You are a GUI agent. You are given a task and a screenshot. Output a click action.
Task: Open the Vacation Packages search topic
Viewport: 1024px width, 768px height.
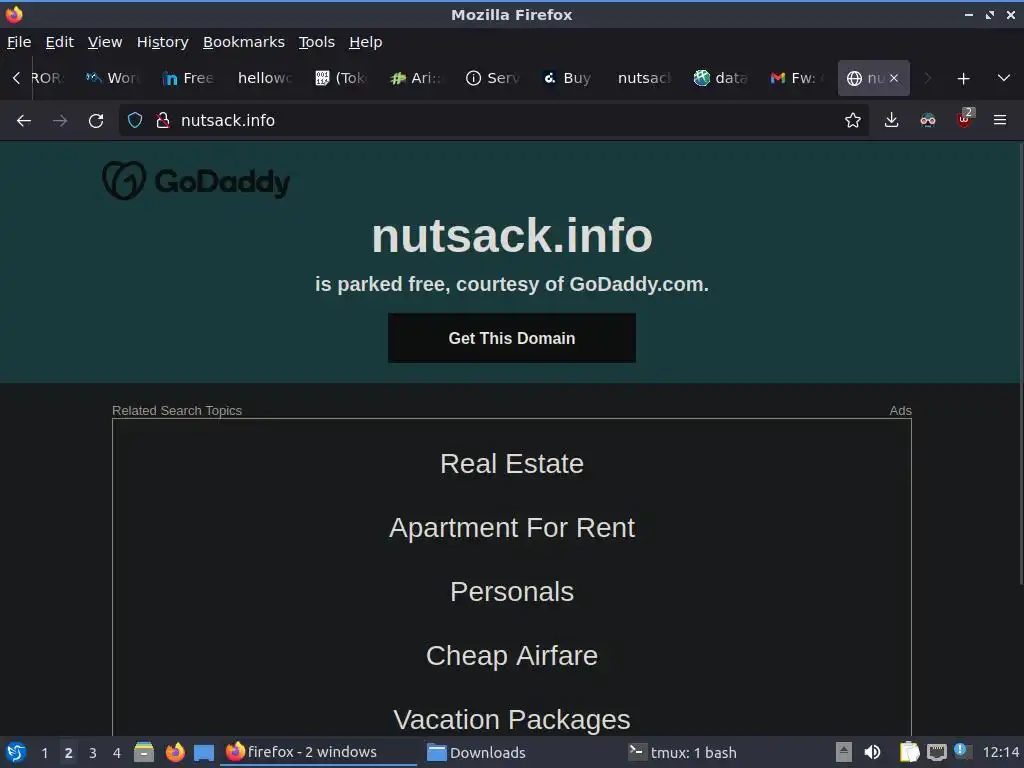512,720
